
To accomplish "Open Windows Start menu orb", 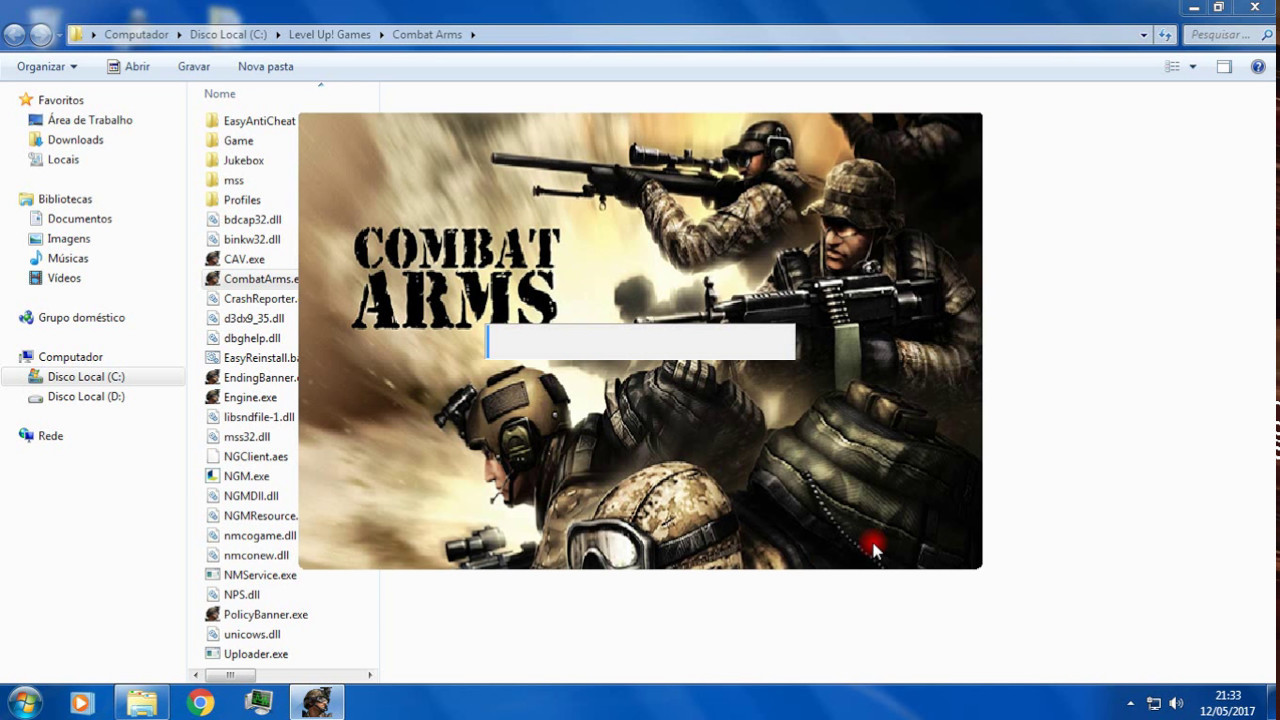I will click(25, 703).
